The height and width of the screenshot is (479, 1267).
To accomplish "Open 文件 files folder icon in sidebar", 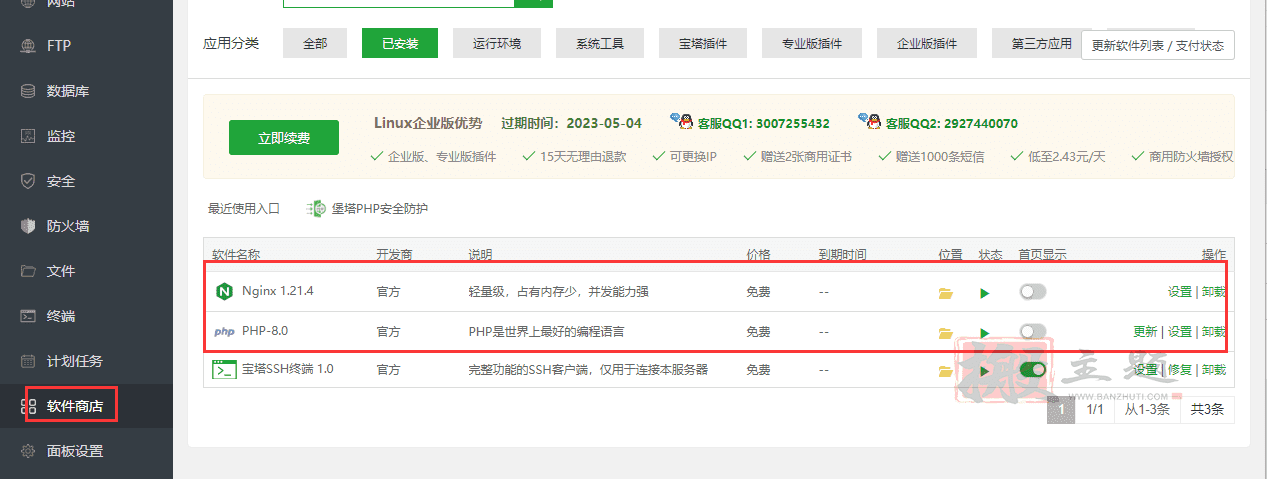I will coord(29,271).
